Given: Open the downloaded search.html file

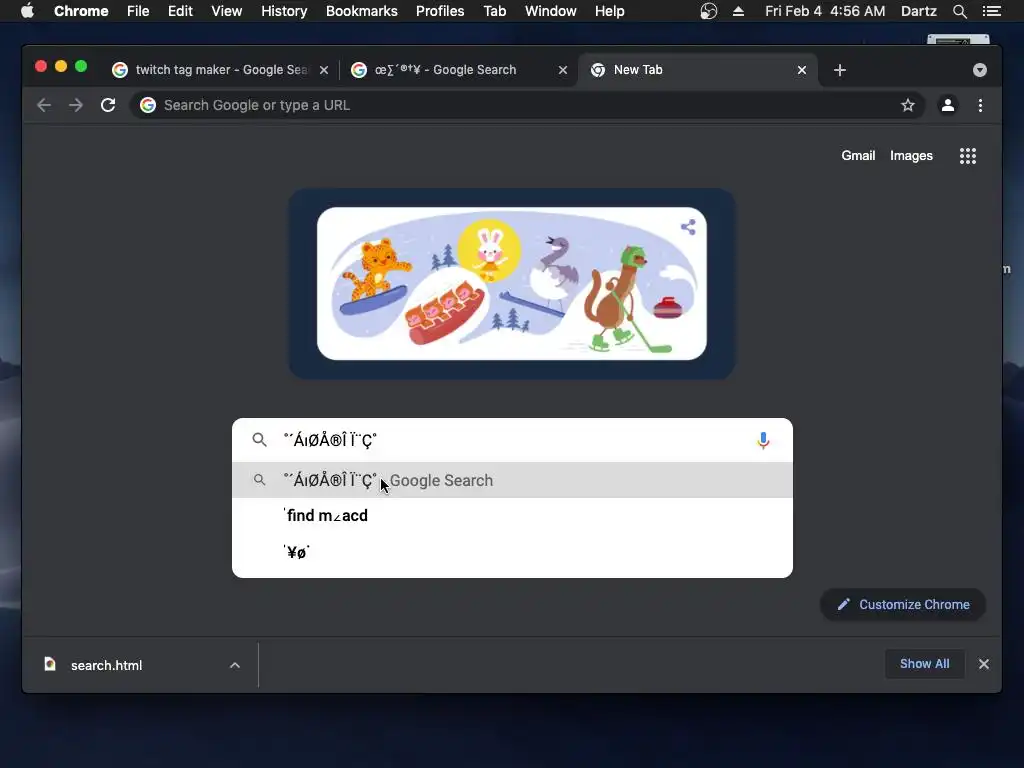Looking at the screenshot, I should point(106,665).
